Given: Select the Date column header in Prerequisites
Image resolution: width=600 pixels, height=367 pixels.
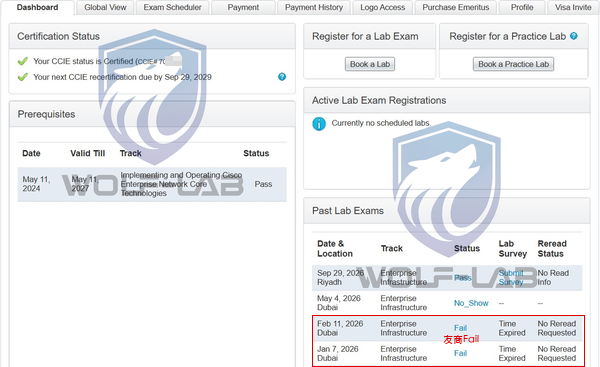Looking at the screenshot, I should pos(31,153).
